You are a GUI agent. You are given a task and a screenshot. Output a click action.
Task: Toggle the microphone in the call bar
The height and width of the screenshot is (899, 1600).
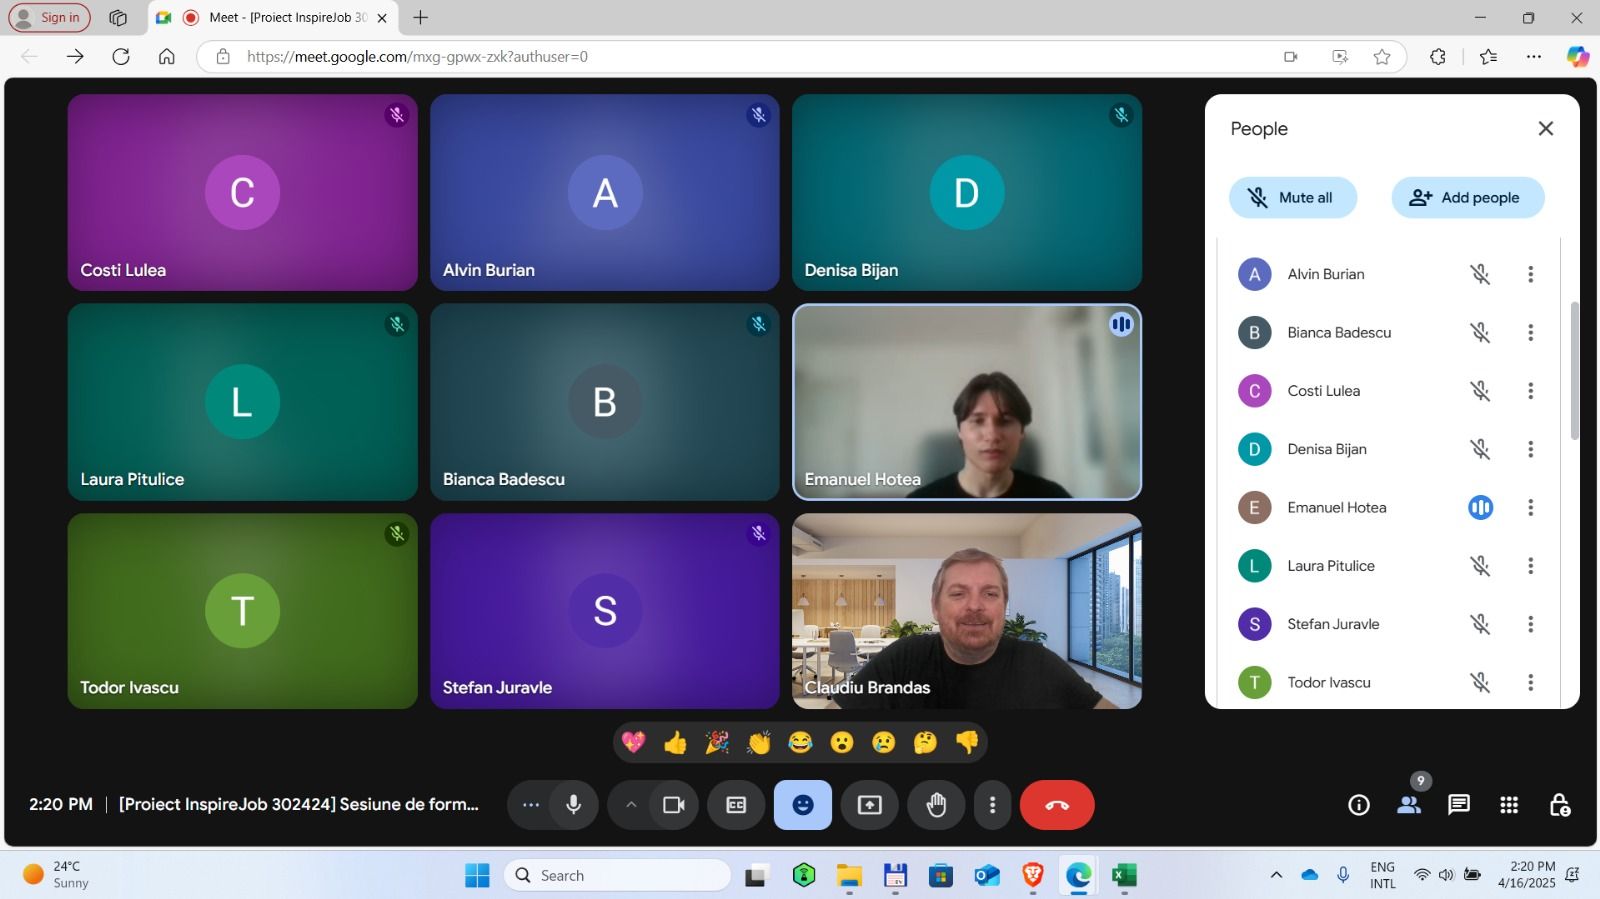point(574,805)
